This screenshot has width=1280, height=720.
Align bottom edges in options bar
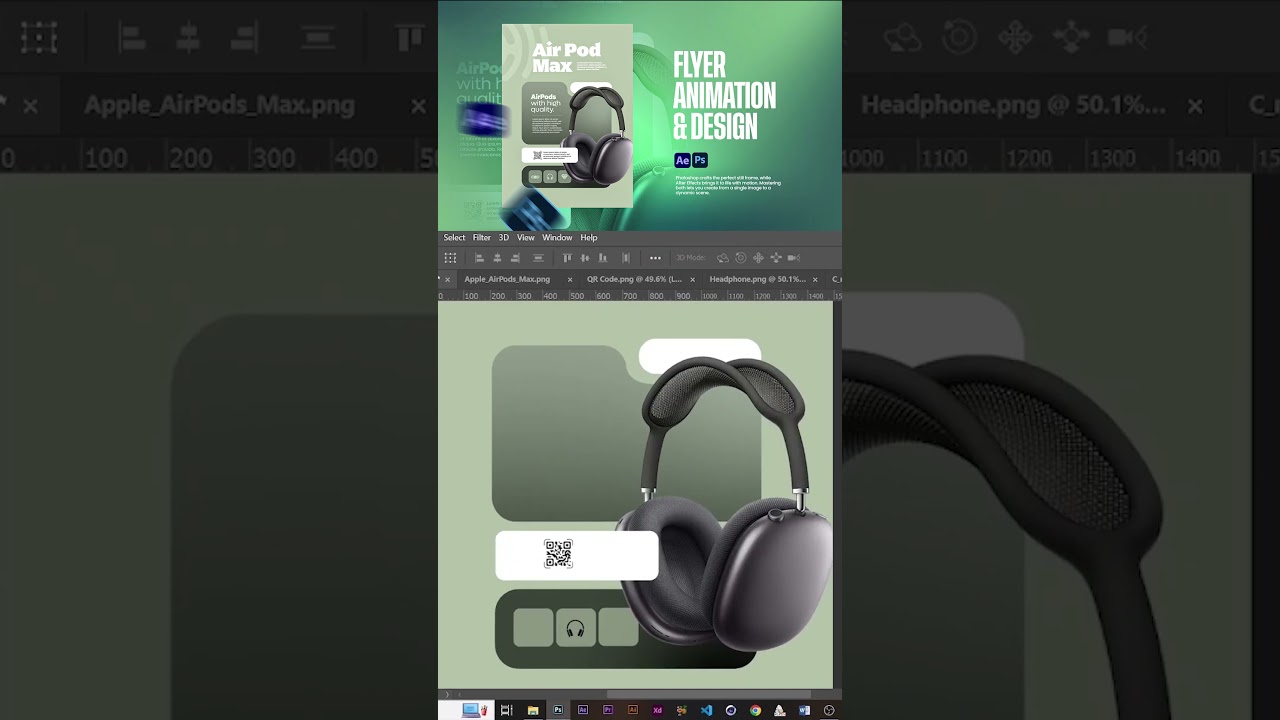tap(603, 258)
